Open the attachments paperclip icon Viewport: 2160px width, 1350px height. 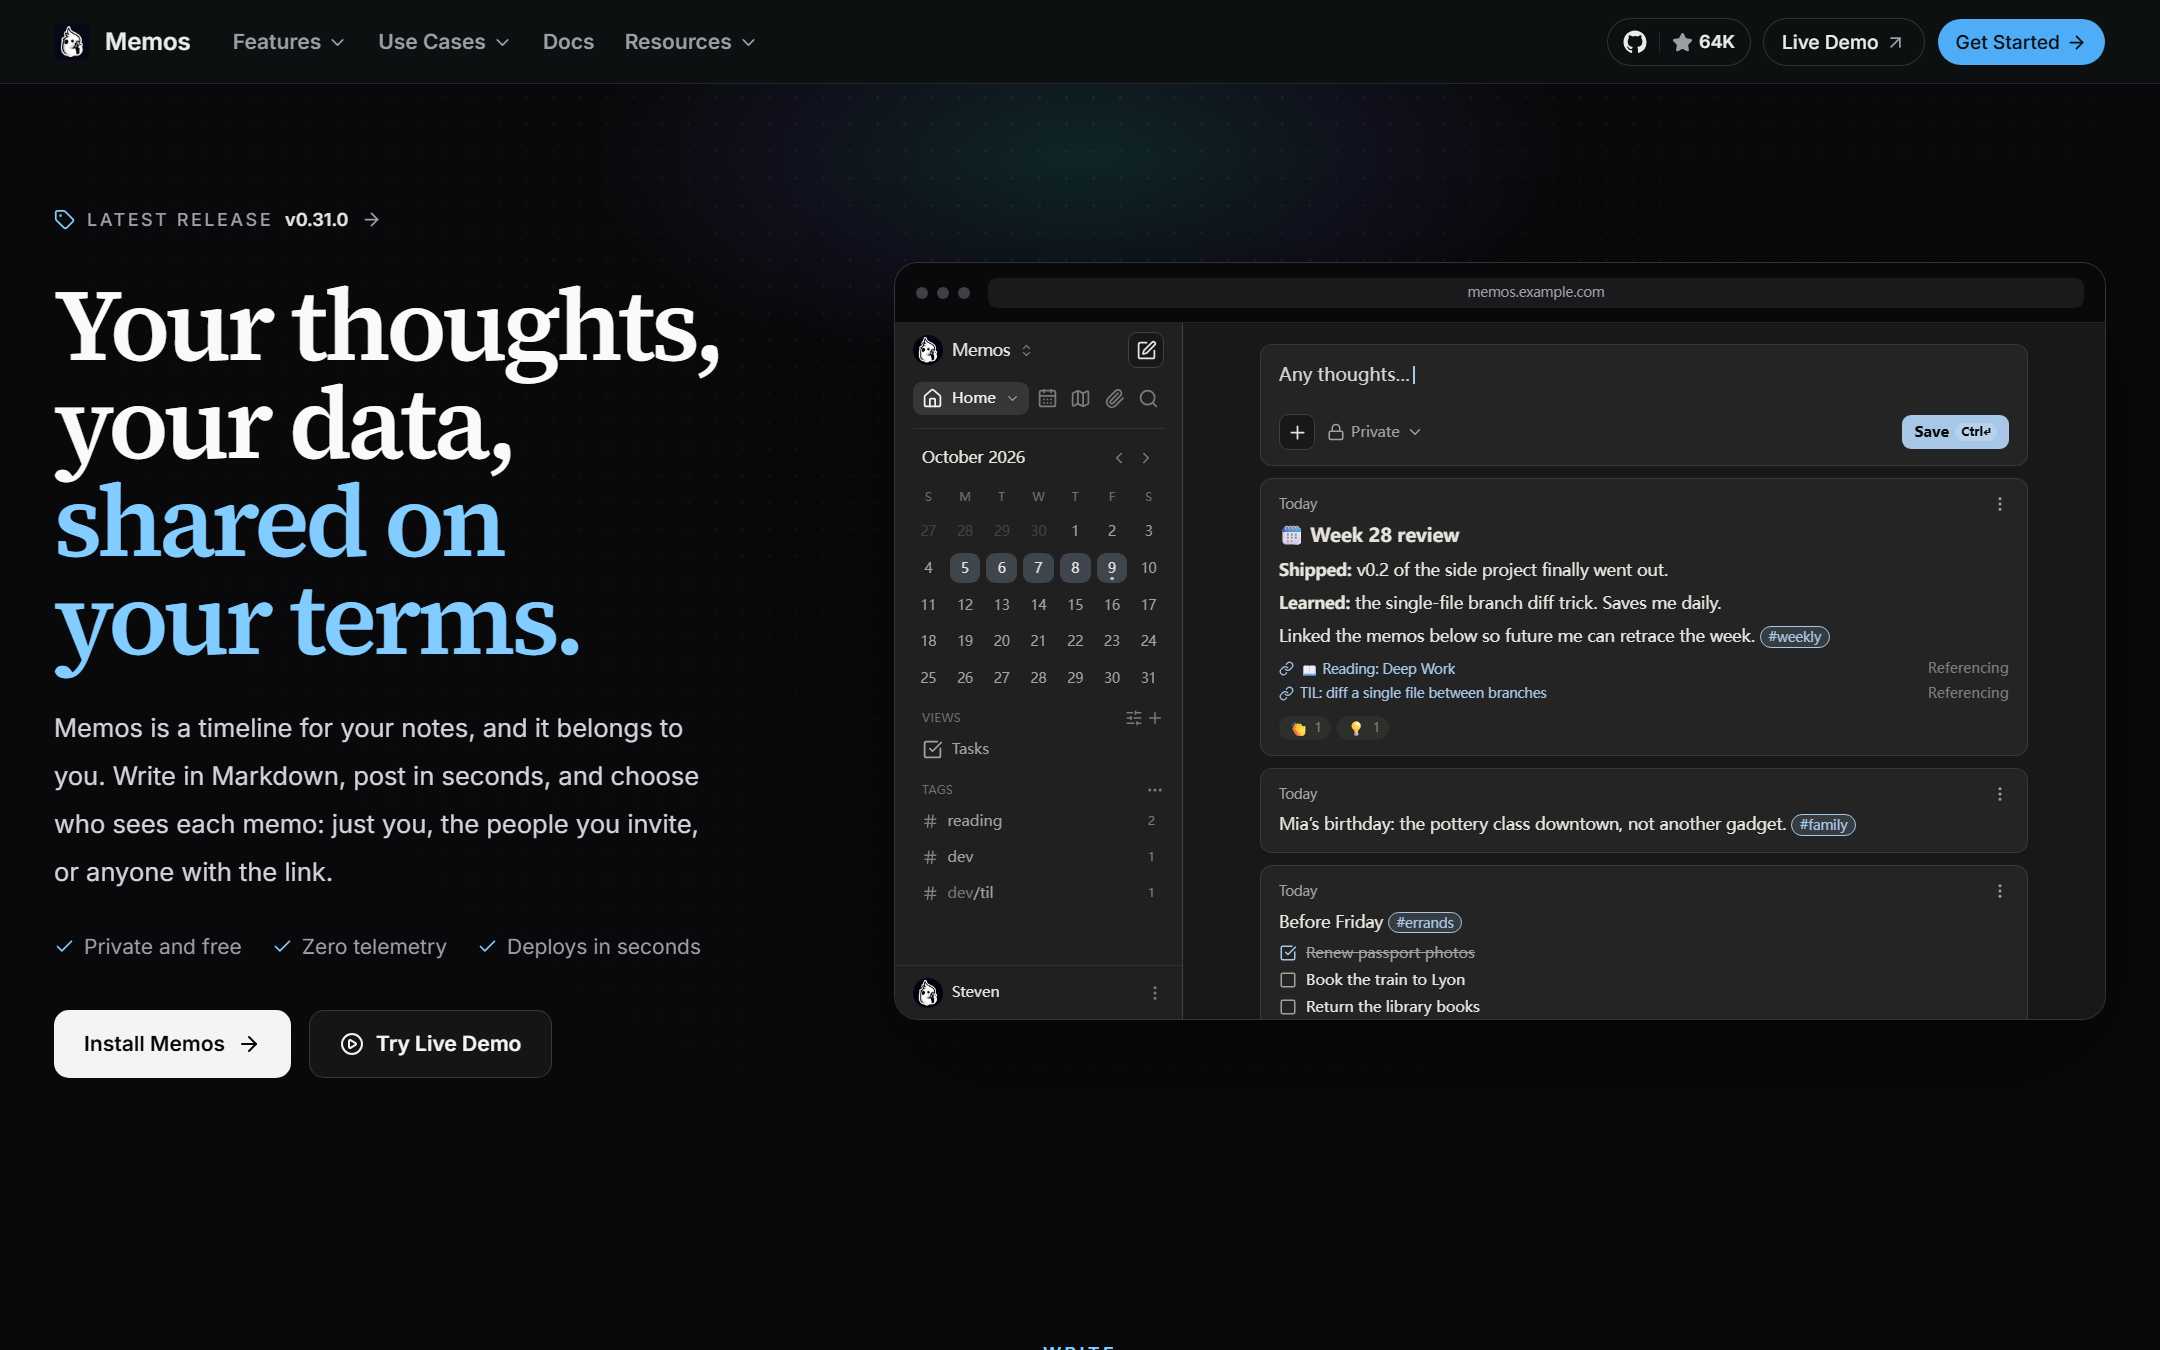click(1115, 398)
